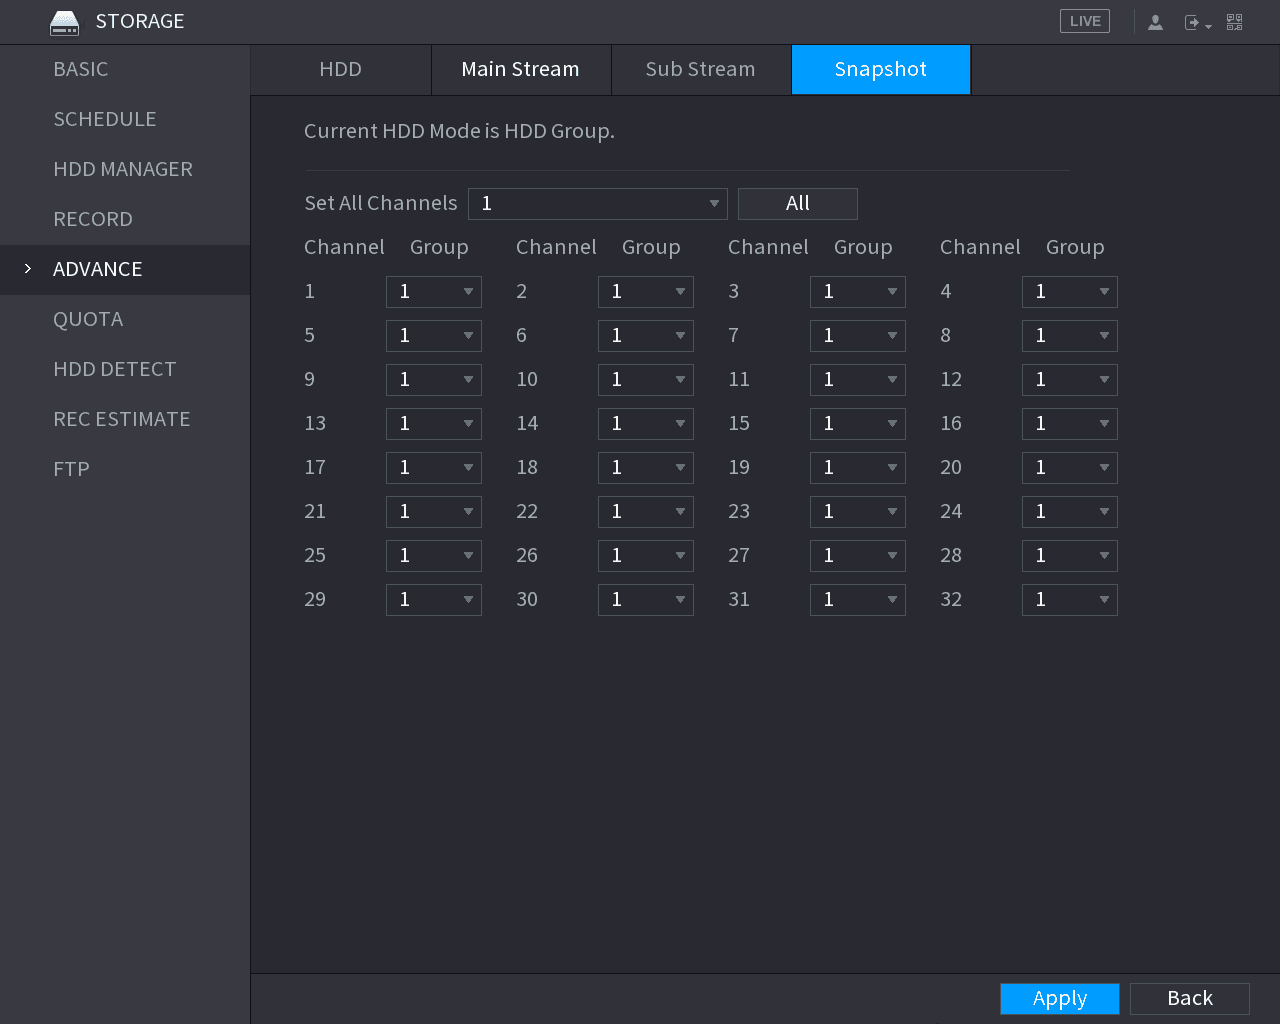Open the user account icon
Viewport: 1280px width, 1024px height.
click(x=1155, y=22)
